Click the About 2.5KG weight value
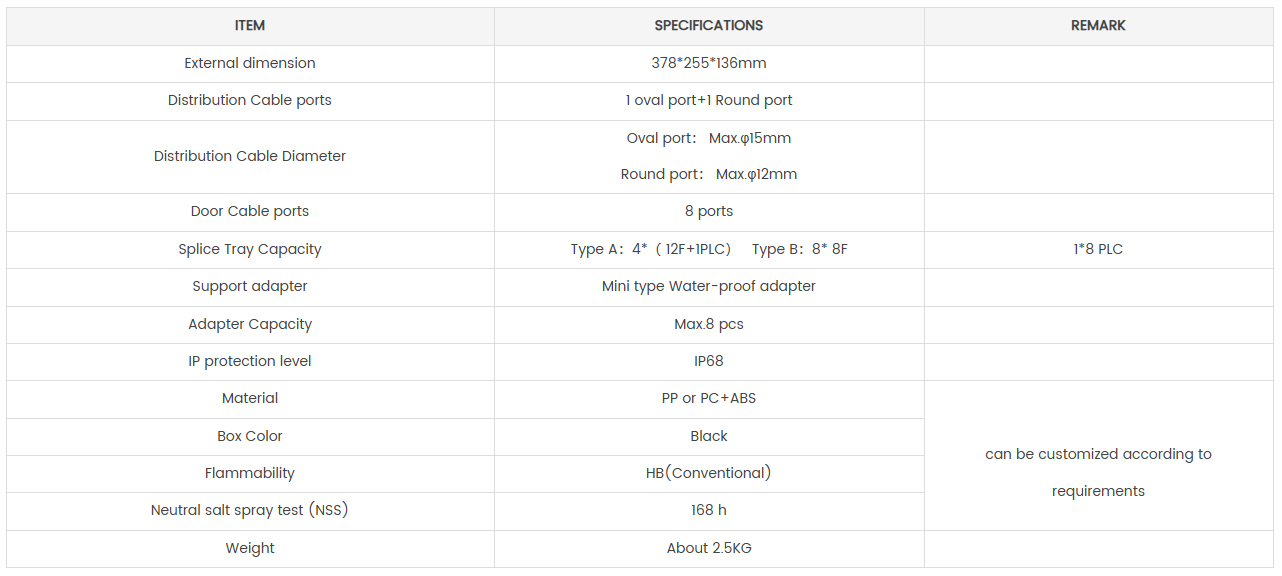The height and width of the screenshot is (576, 1282). pos(709,548)
